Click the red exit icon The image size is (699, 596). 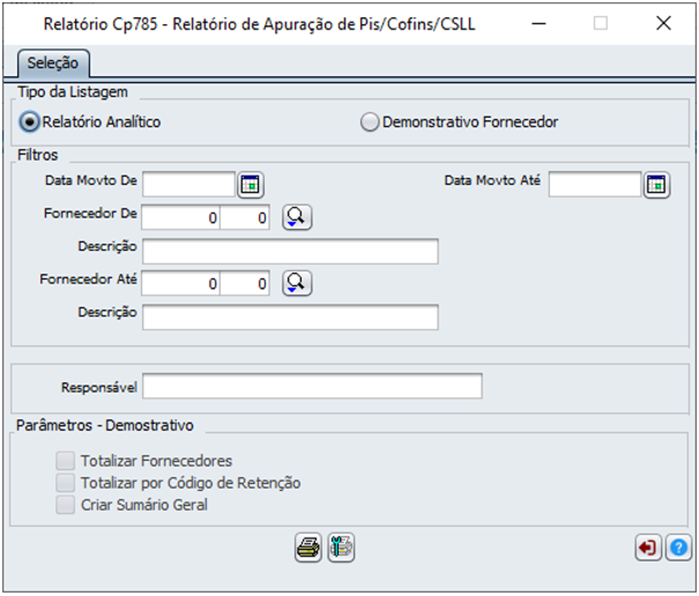tap(648, 547)
